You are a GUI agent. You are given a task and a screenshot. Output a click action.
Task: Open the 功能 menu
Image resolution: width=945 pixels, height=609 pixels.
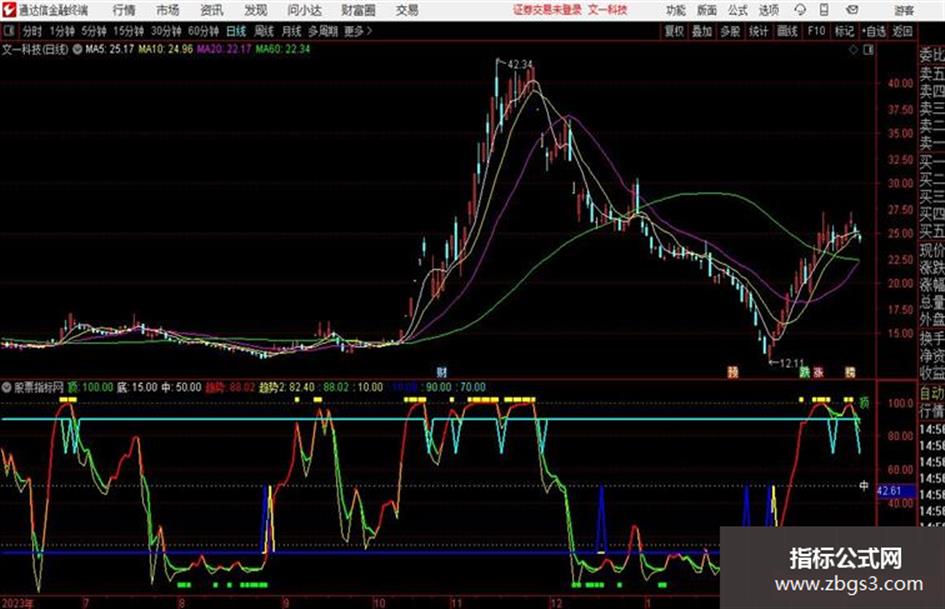tap(676, 10)
